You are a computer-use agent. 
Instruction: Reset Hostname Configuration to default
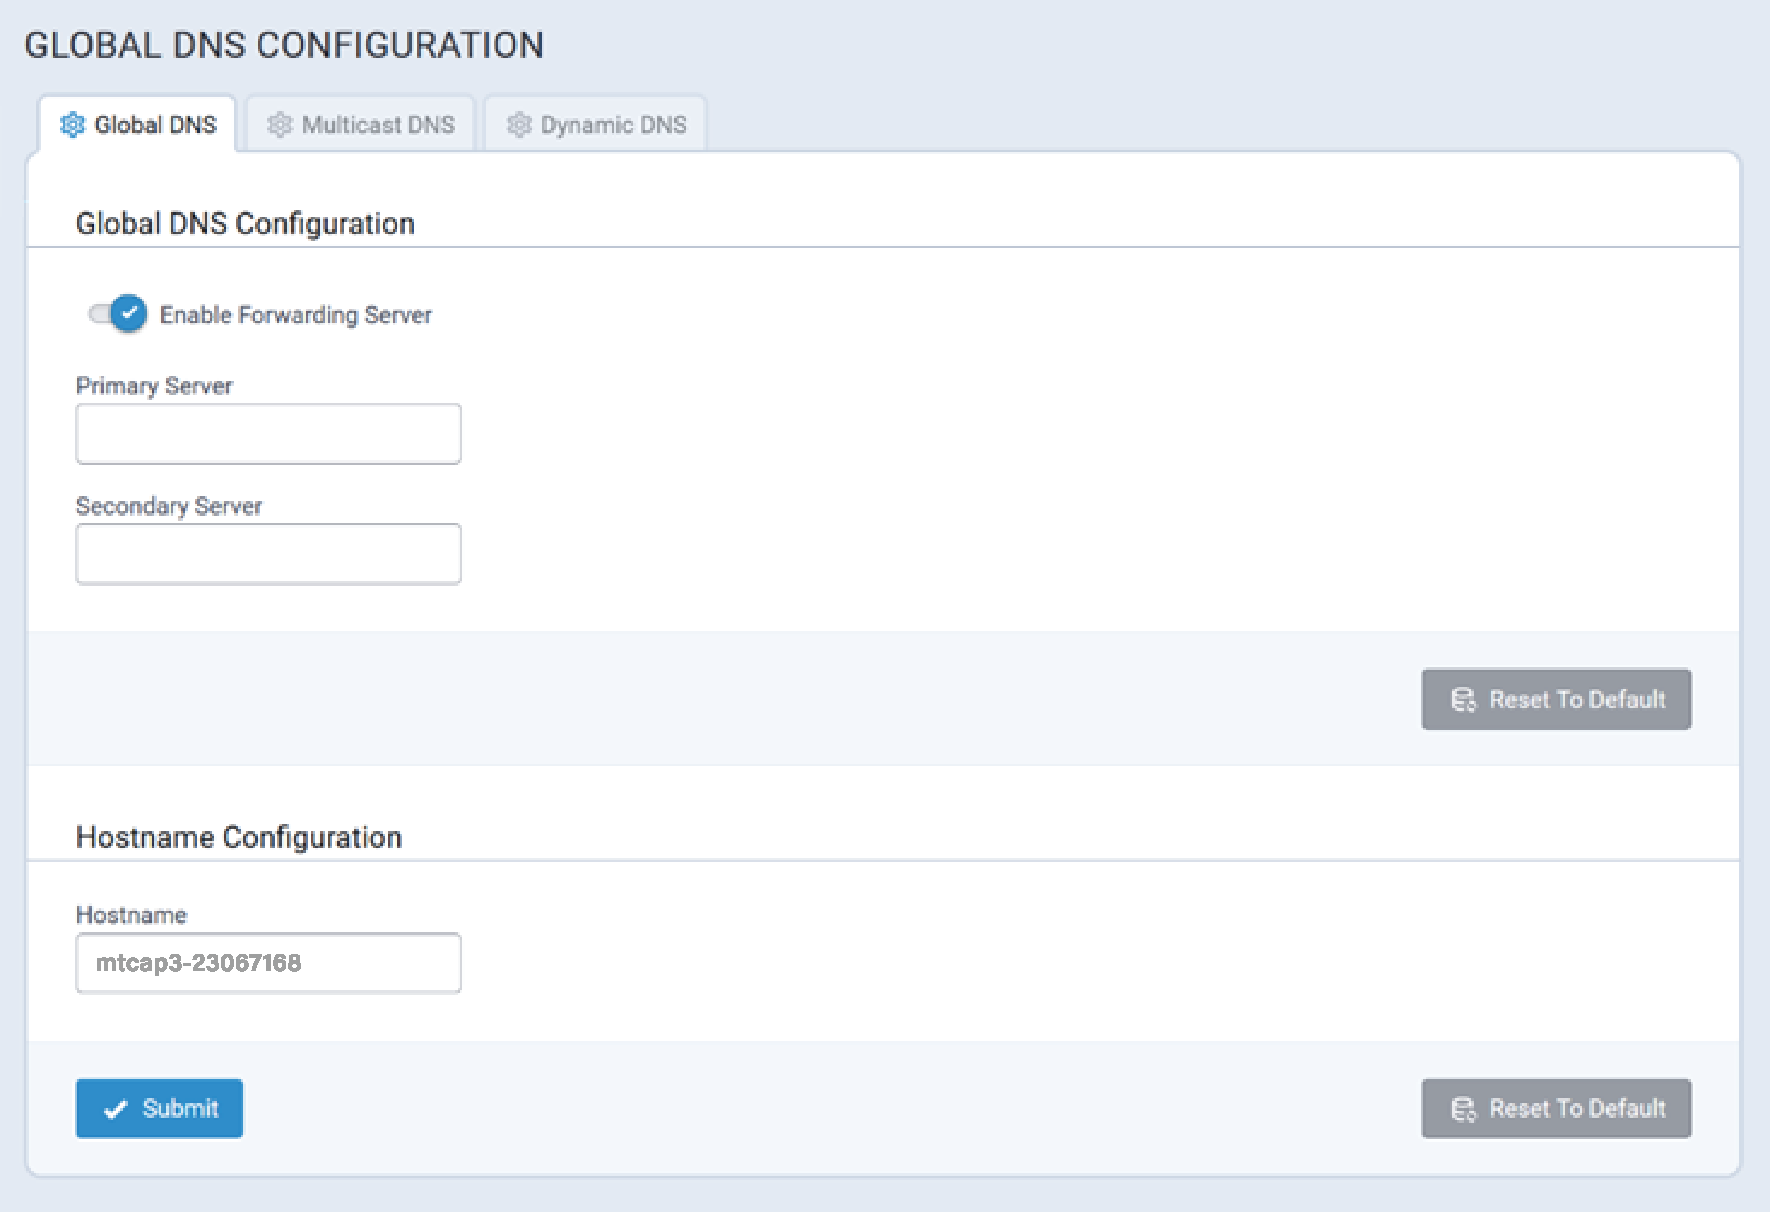pos(1556,1109)
